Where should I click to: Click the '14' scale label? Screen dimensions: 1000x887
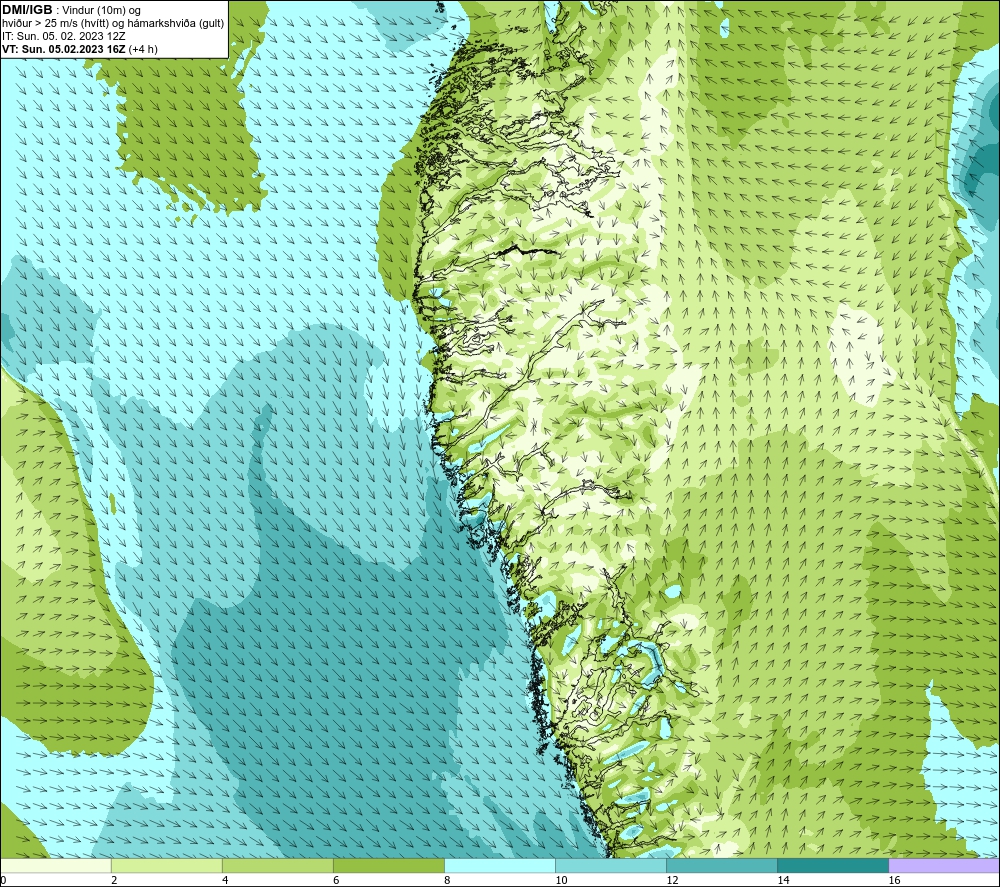783,881
